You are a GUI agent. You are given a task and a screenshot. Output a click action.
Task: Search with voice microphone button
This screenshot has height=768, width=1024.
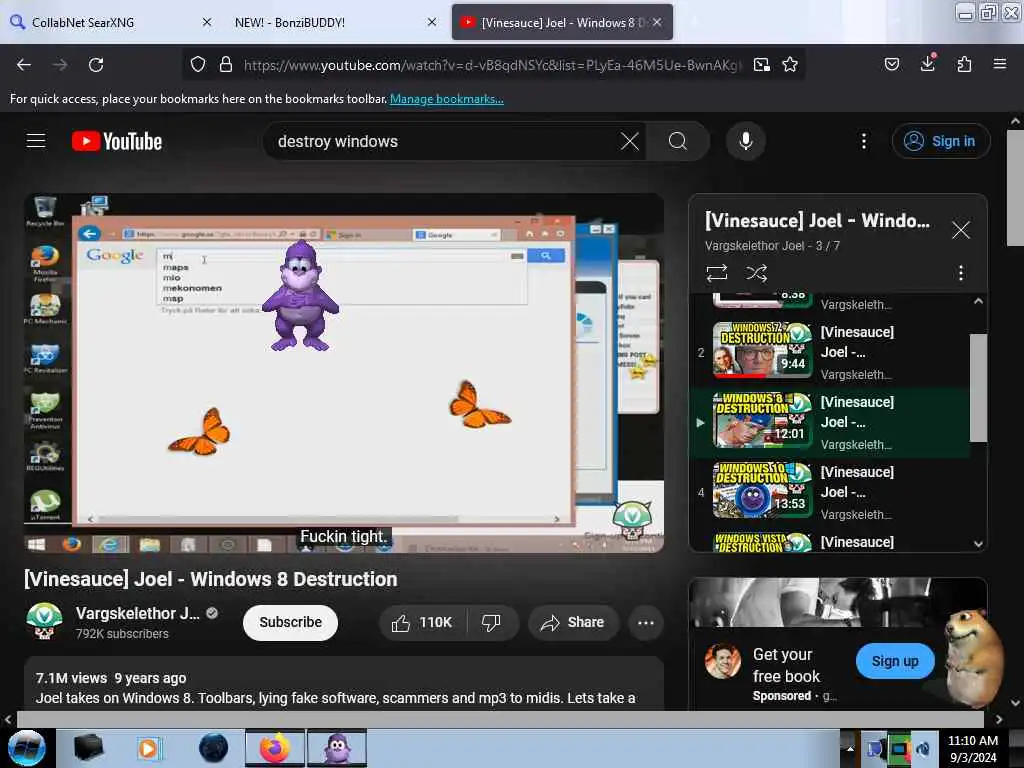pyautogui.click(x=746, y=141)
